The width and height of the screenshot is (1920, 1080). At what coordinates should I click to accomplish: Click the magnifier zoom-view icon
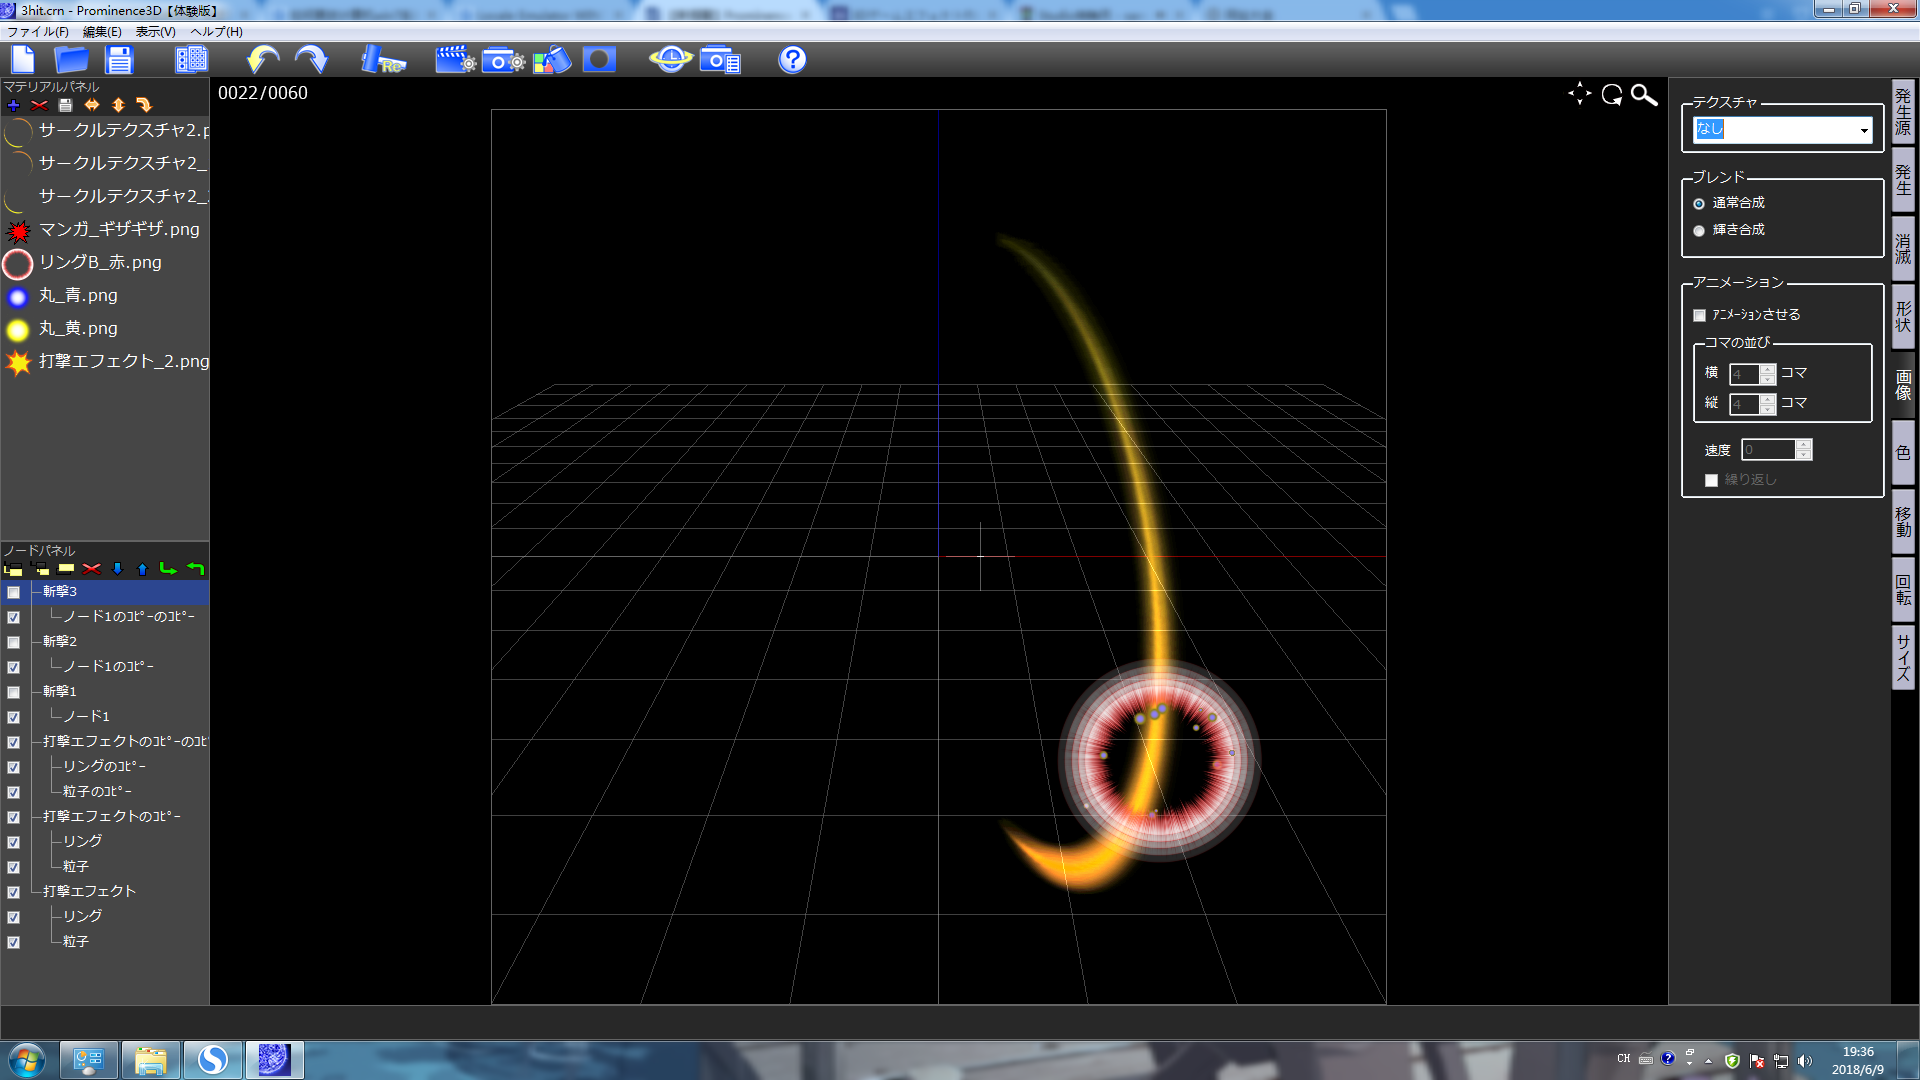click(1644, 95)
